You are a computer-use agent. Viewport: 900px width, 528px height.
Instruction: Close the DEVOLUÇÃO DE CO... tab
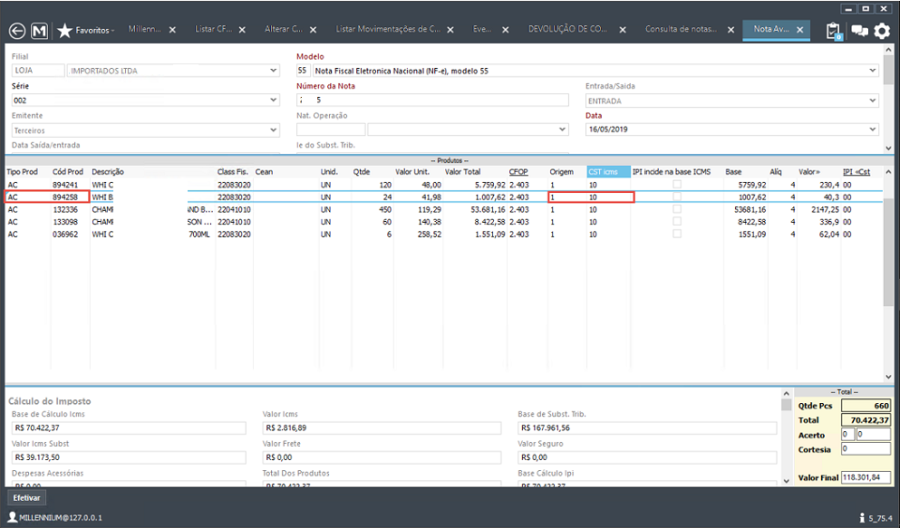(x=622, y=30)
